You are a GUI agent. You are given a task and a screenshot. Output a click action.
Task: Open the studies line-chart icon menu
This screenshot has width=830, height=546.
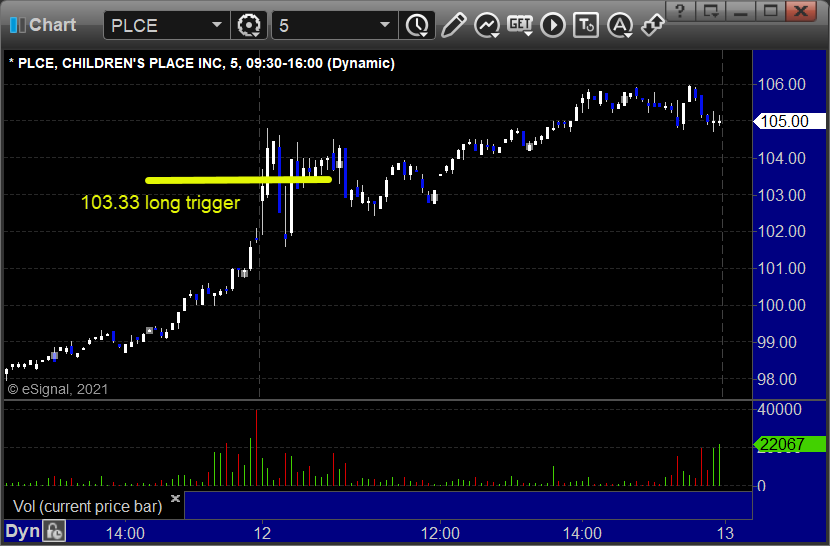[x=487, y=25]
